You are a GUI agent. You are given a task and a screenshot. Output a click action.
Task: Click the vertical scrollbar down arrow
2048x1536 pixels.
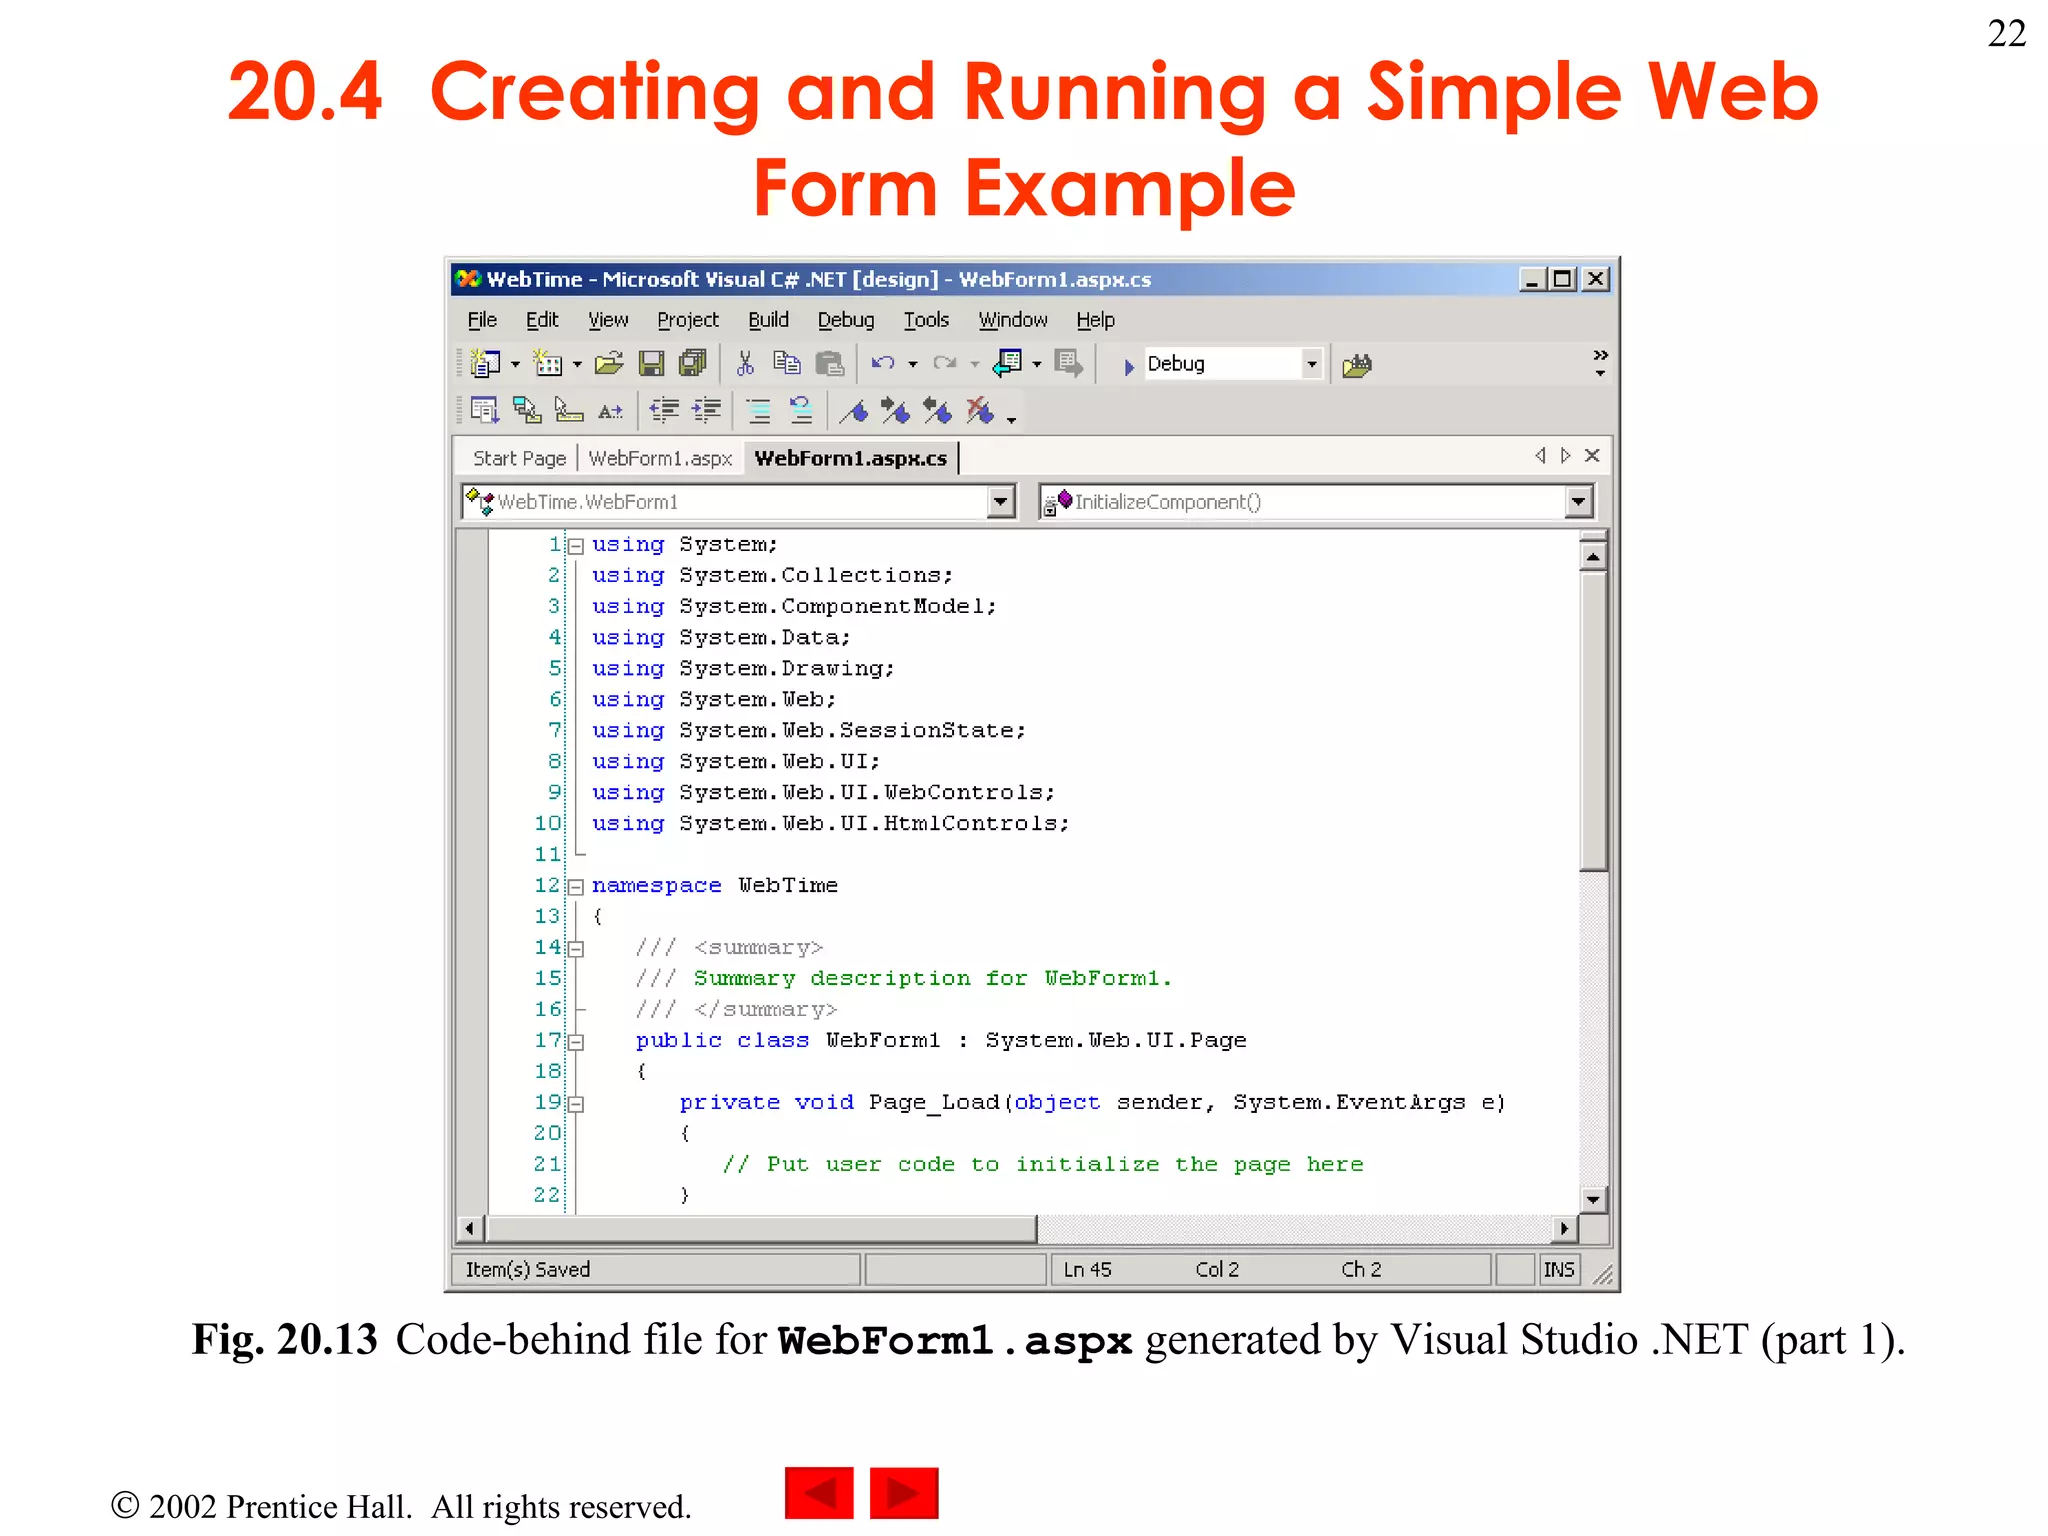(x=1593, y=1198)
